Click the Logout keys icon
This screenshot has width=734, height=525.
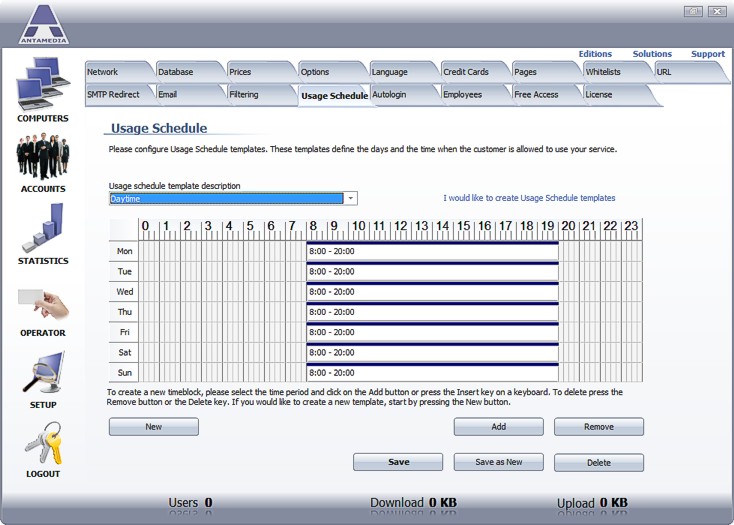(42, 443)
